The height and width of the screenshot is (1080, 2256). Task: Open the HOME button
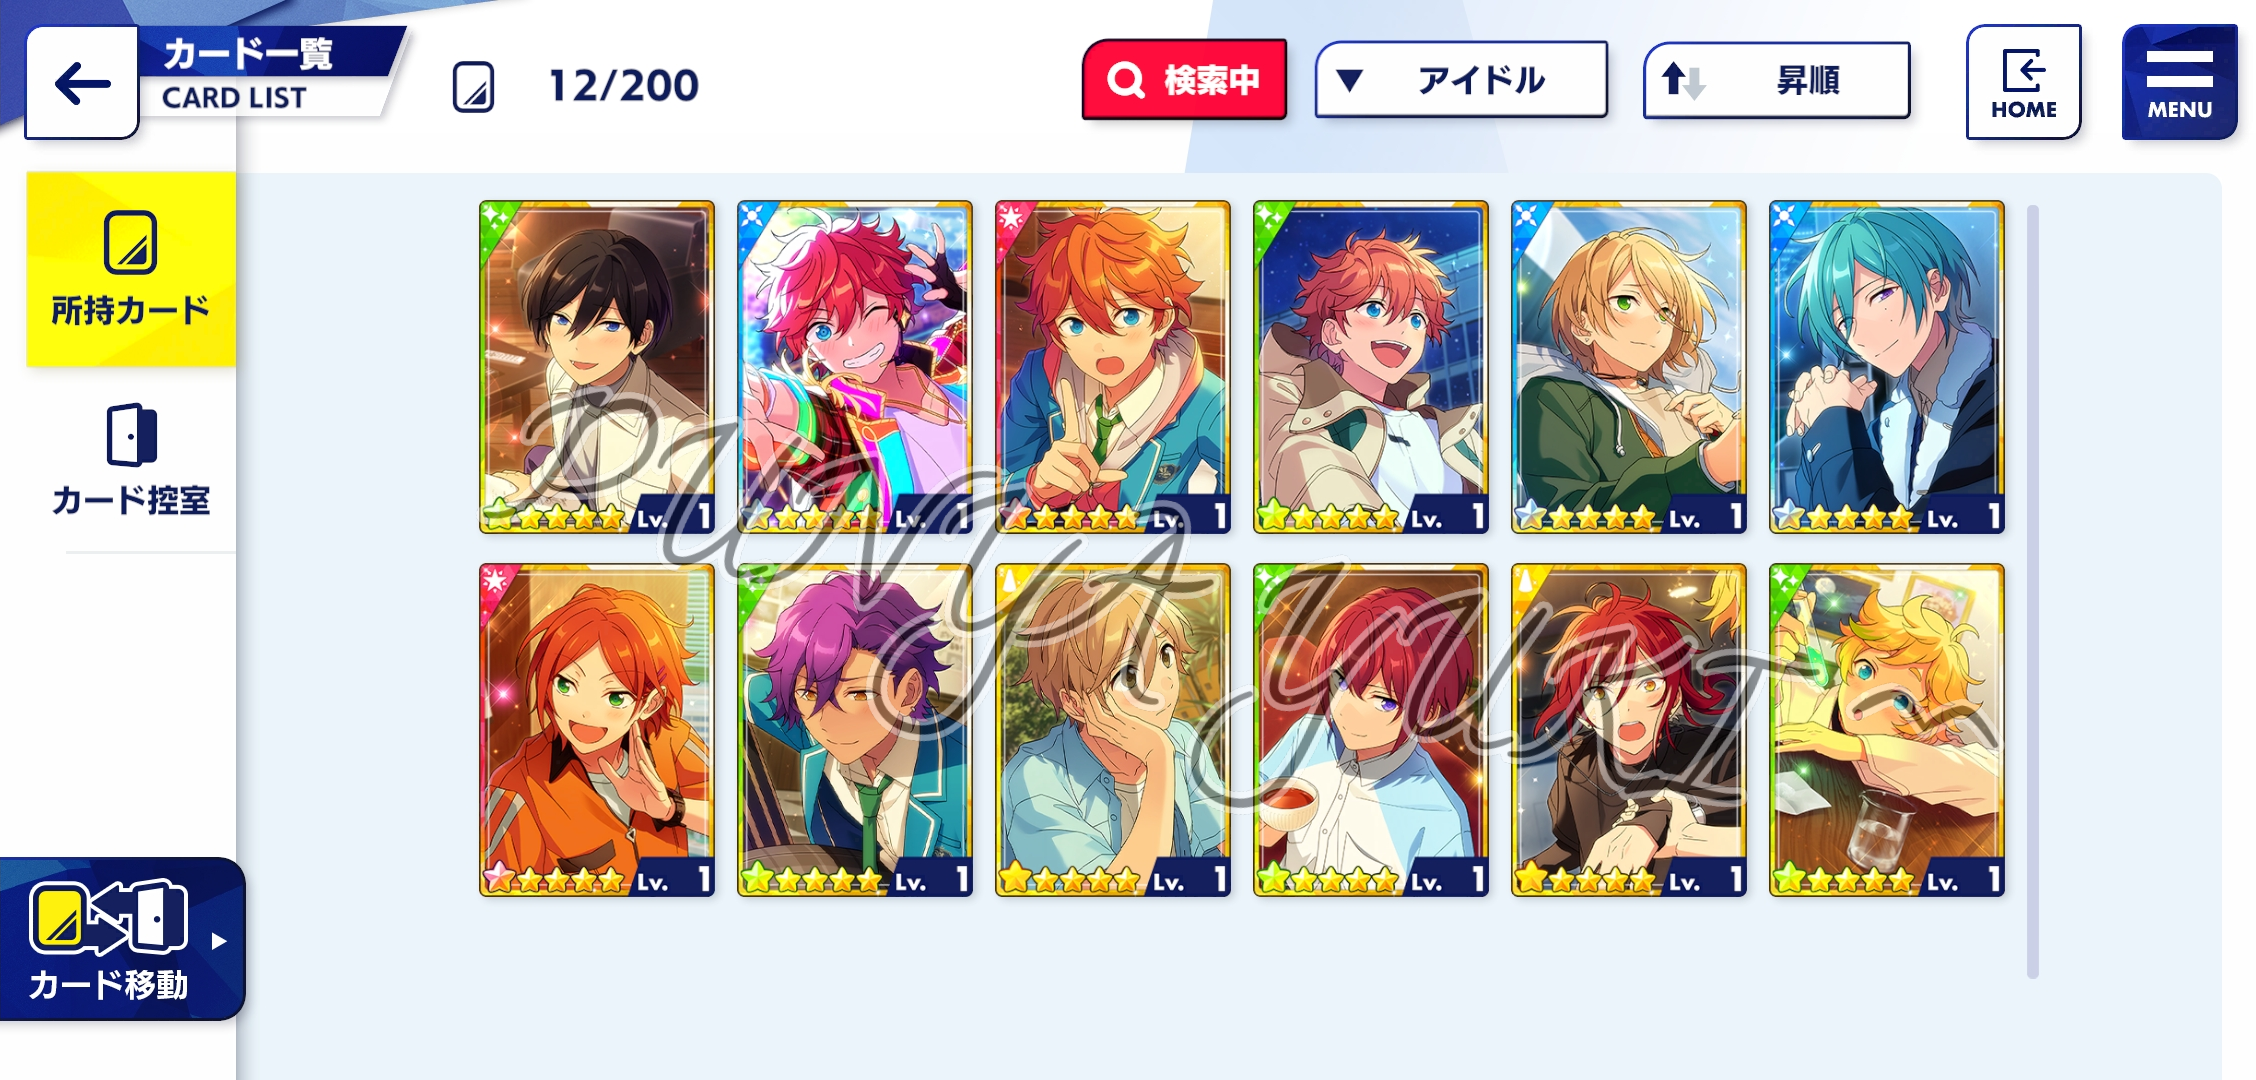pyautogui.click(x=2023, y=82)
